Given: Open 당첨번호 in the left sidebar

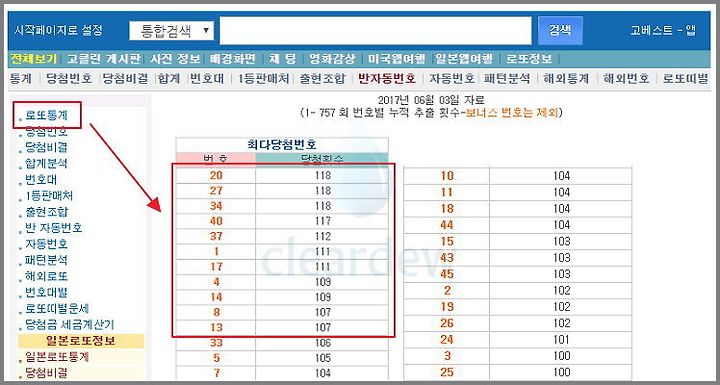Looking at the screenshot, I should click(x=46, y=131).
